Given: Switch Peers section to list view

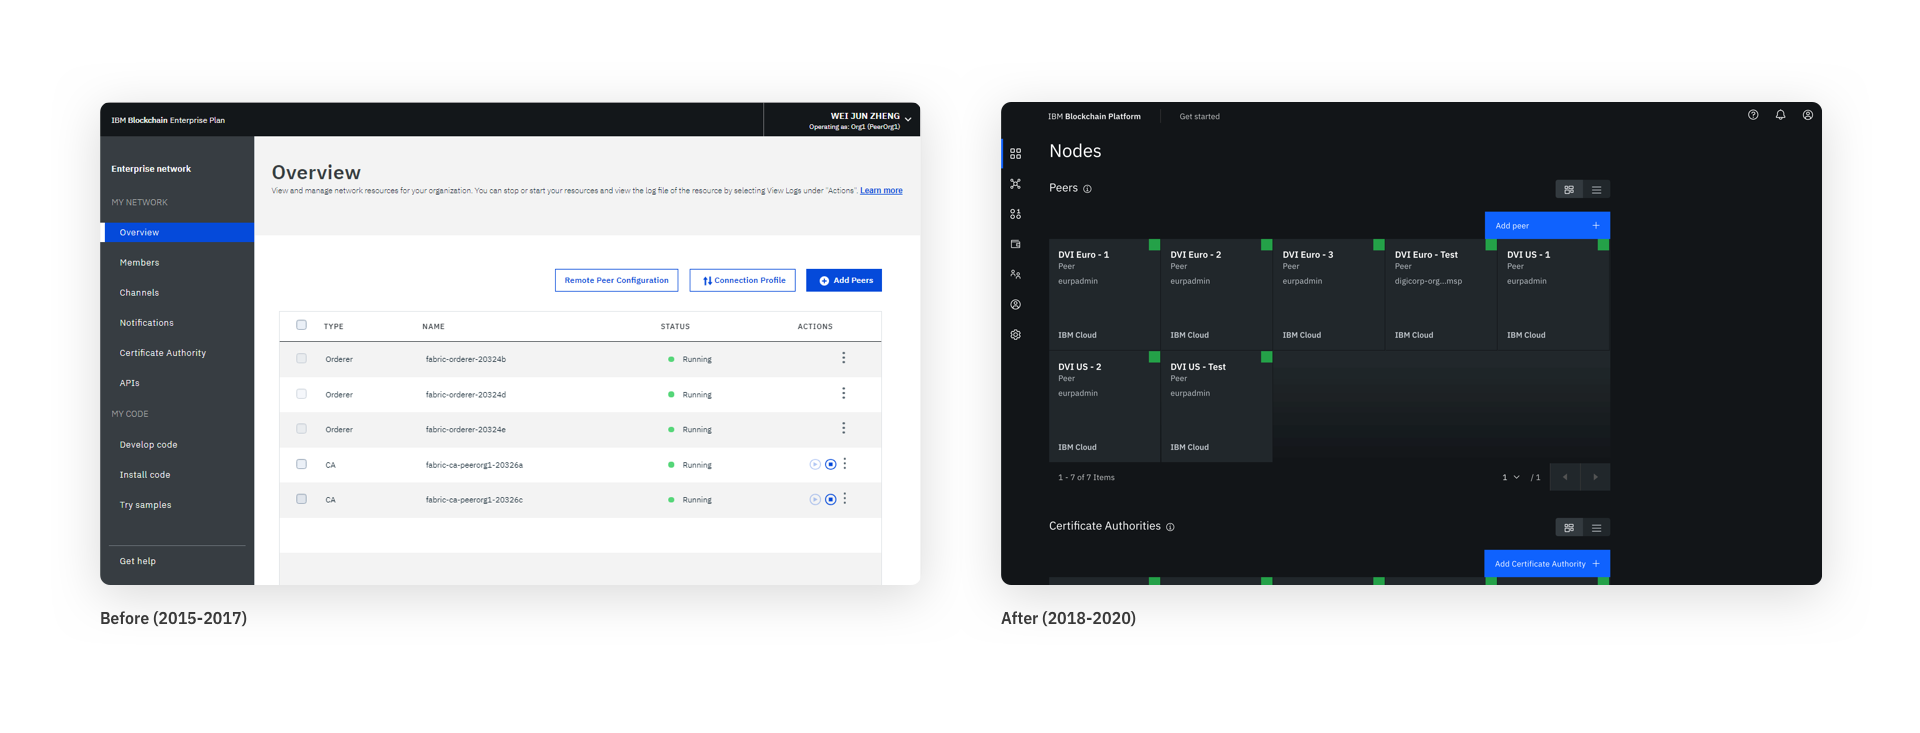Looking at the screenshot, I should (1596, 189).
